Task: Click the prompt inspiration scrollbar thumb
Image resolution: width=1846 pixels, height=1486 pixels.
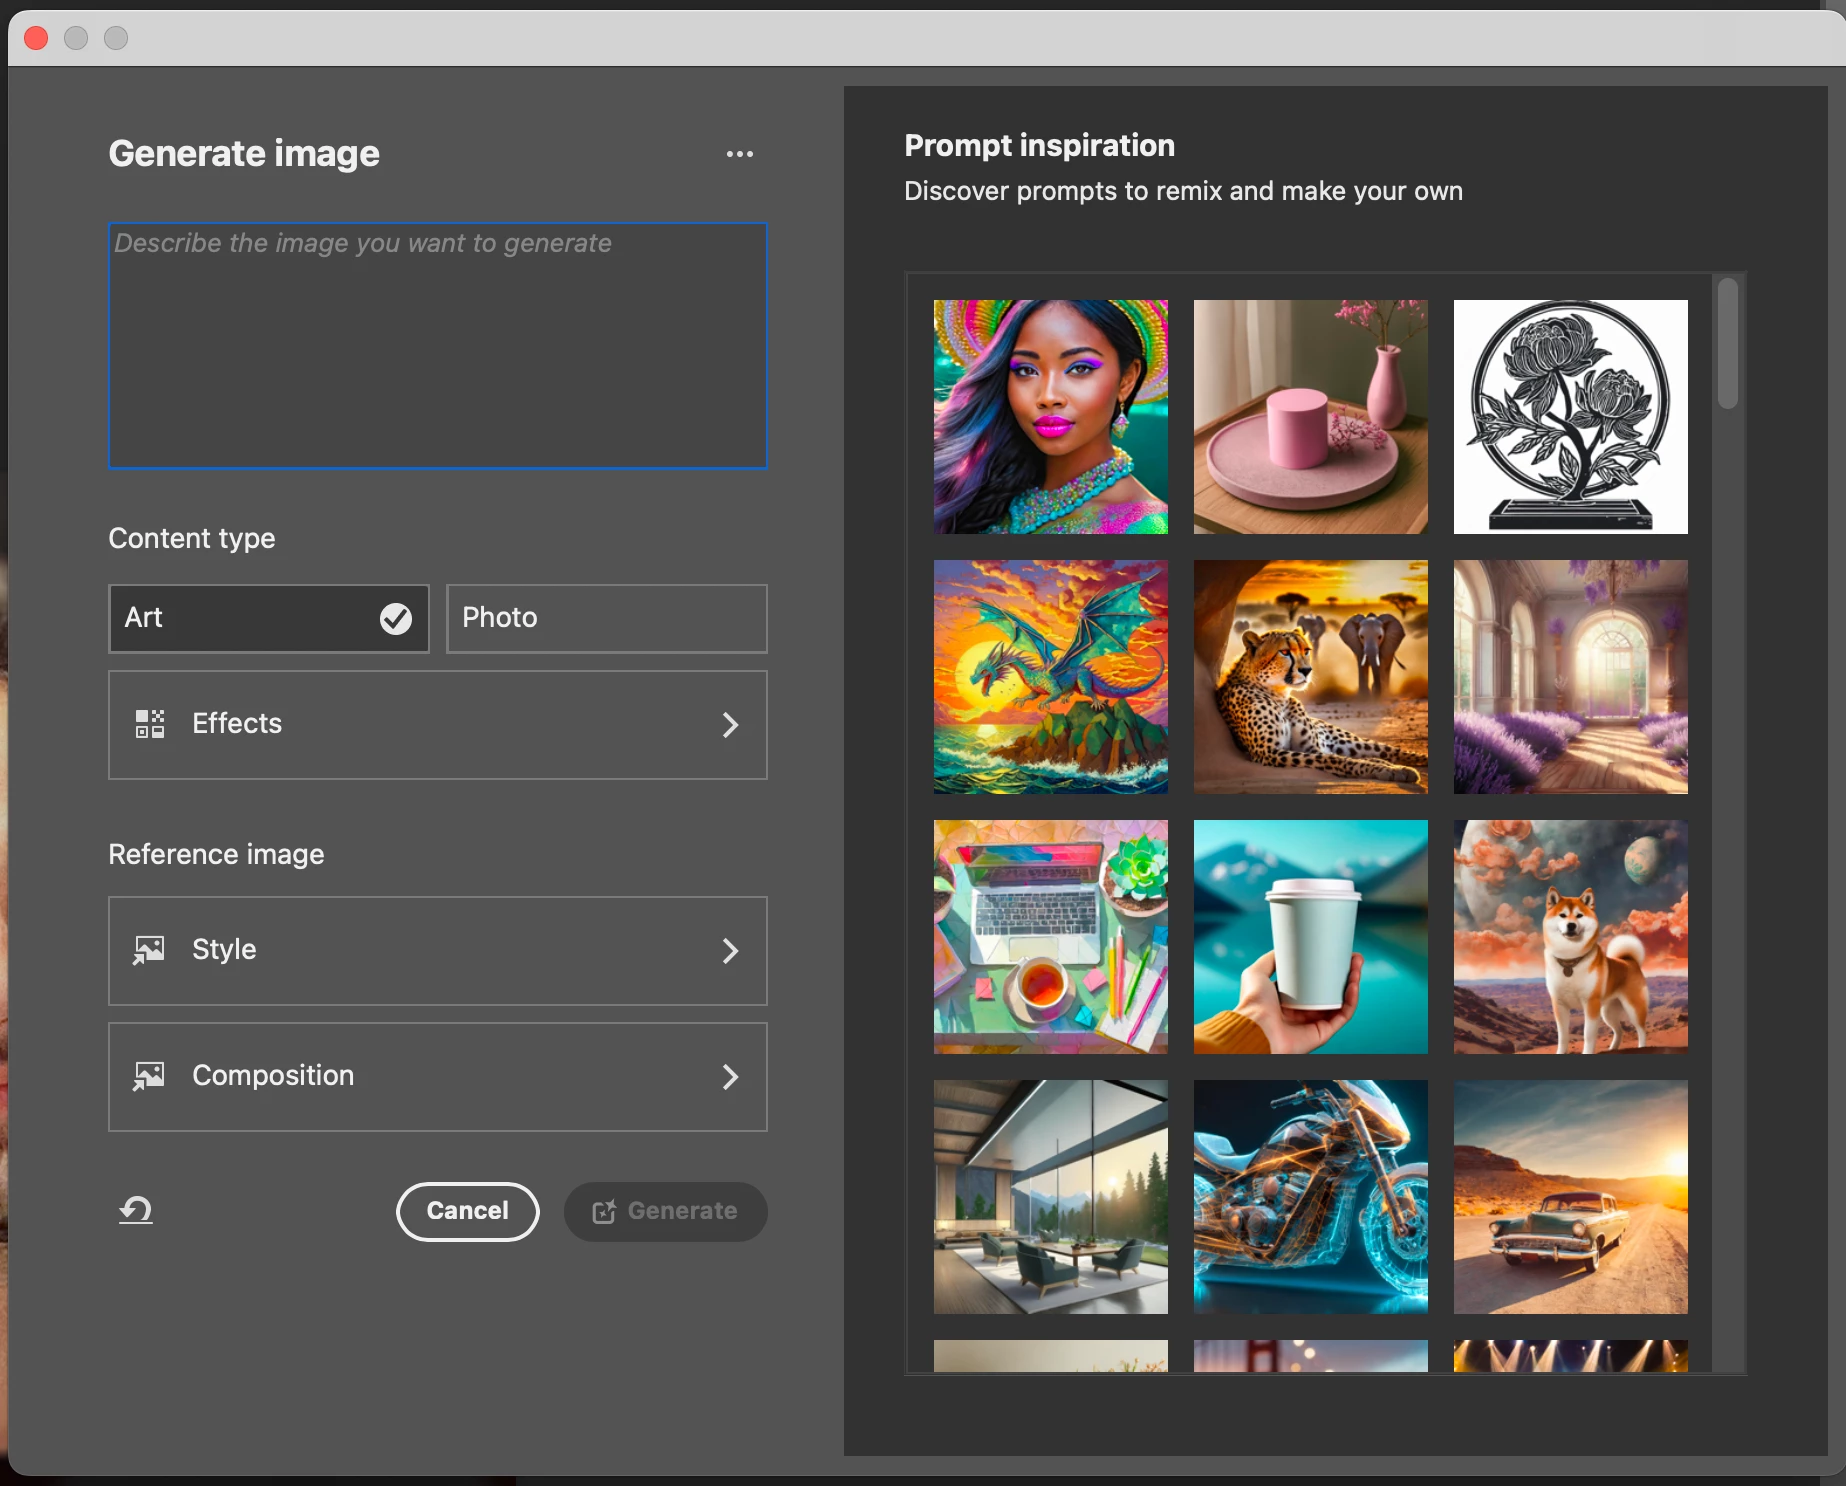Action: 1728,344
